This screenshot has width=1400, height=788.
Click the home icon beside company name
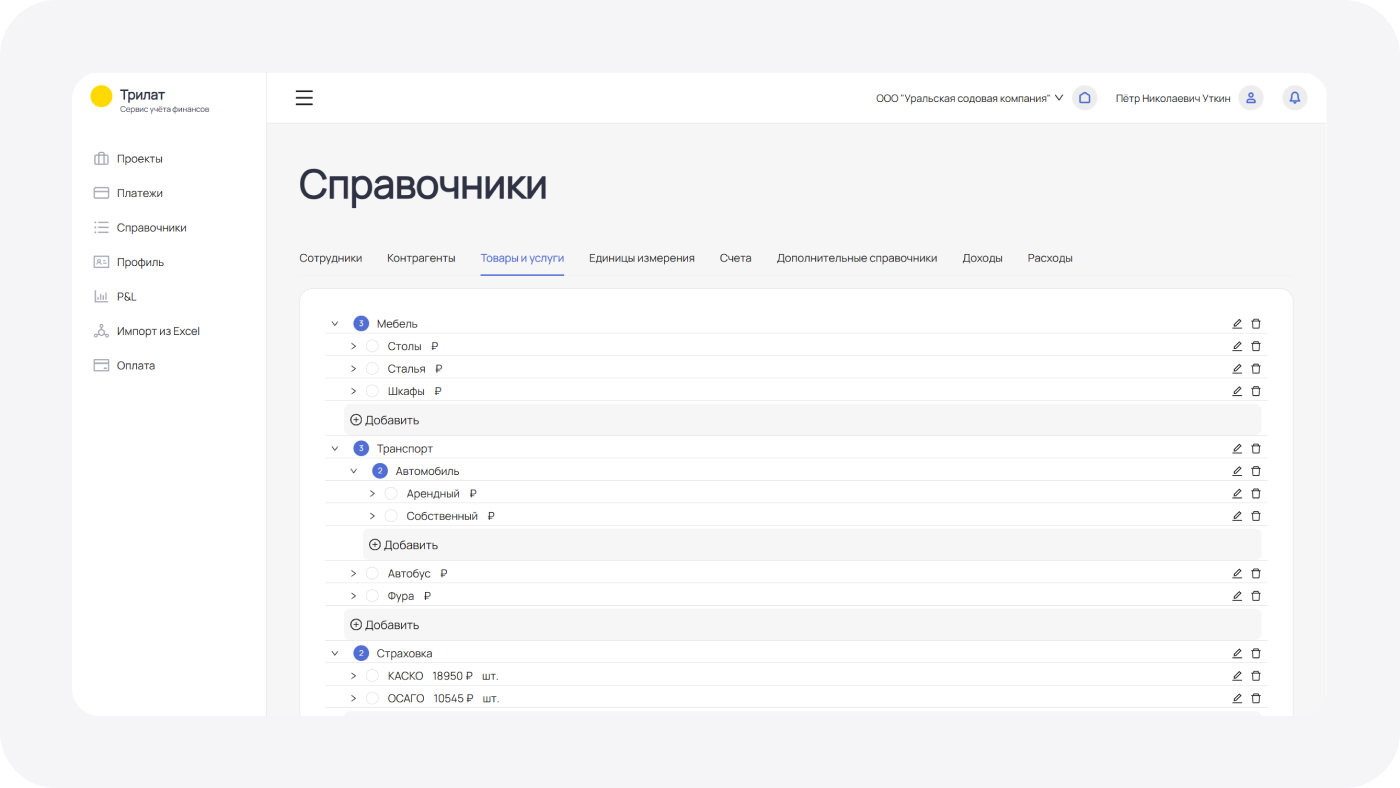tap(1084, 98)
